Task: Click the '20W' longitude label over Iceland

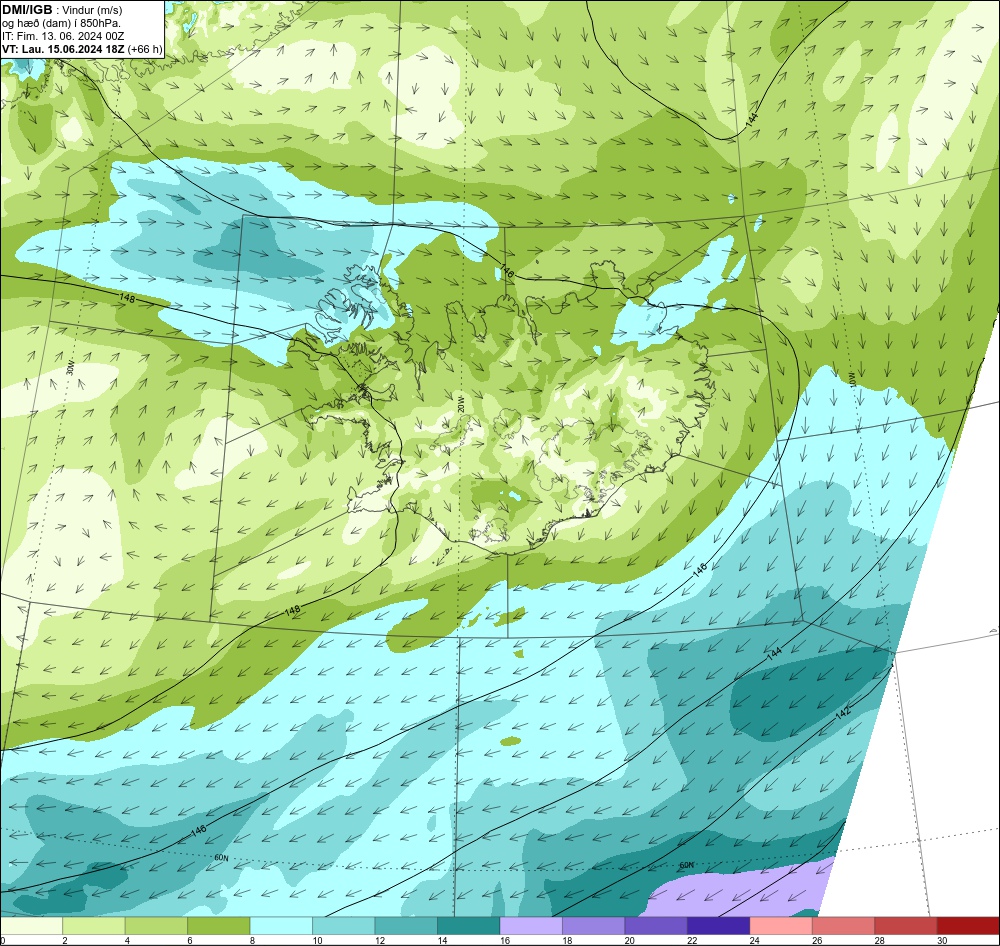Action: 461,403
